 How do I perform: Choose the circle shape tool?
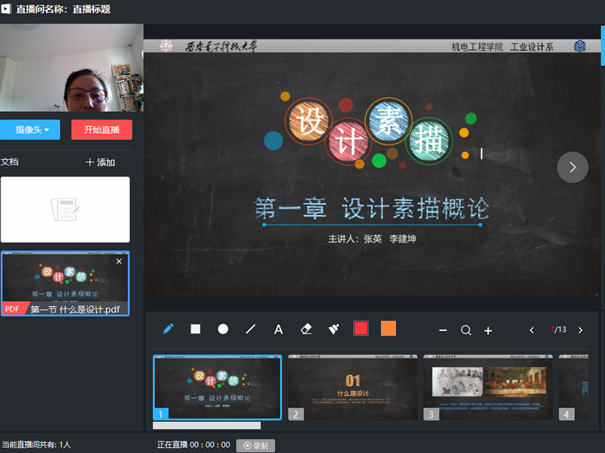coord(223,329)
